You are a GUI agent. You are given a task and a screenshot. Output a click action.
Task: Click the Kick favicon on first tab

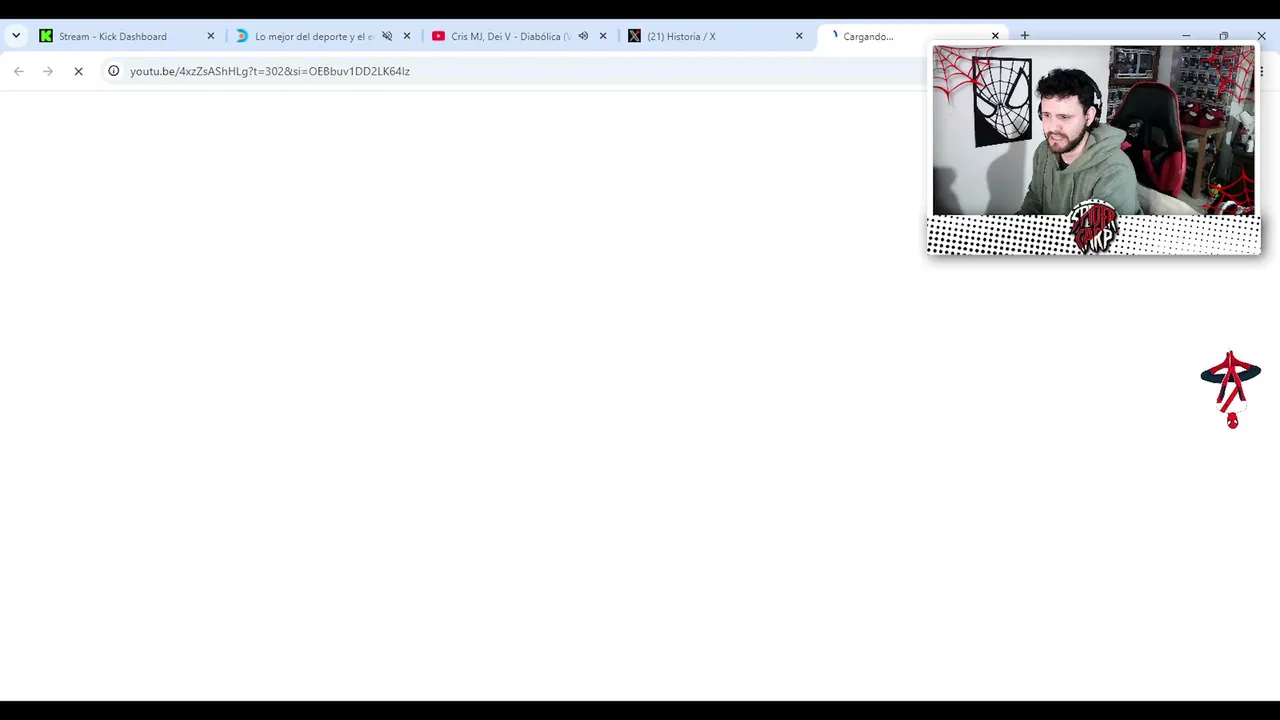tap(46, 36)
